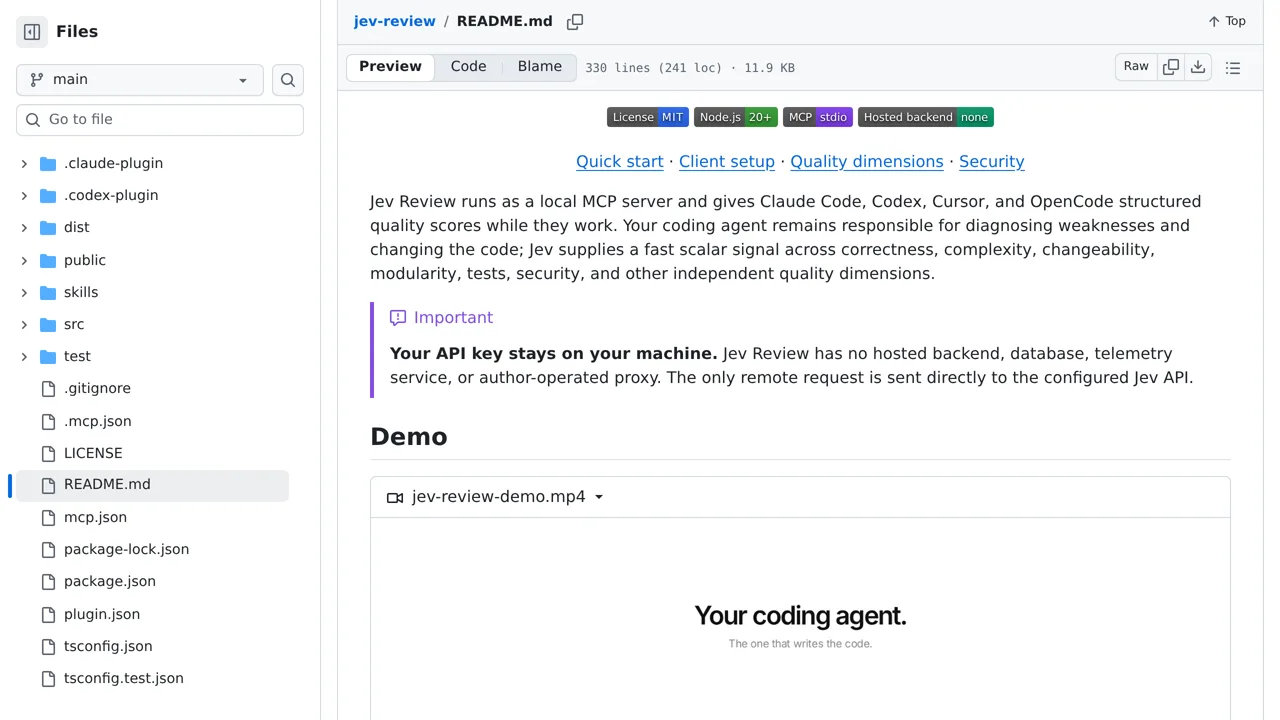Click the Raw button

1136,67
